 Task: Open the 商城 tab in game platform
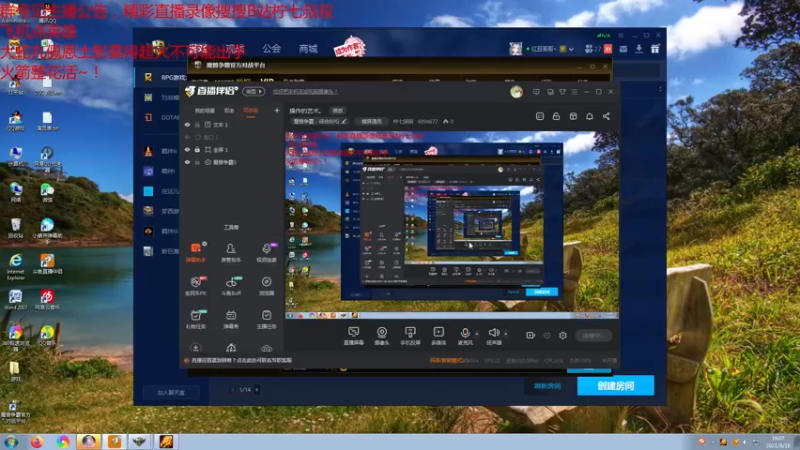click(308, 48)
